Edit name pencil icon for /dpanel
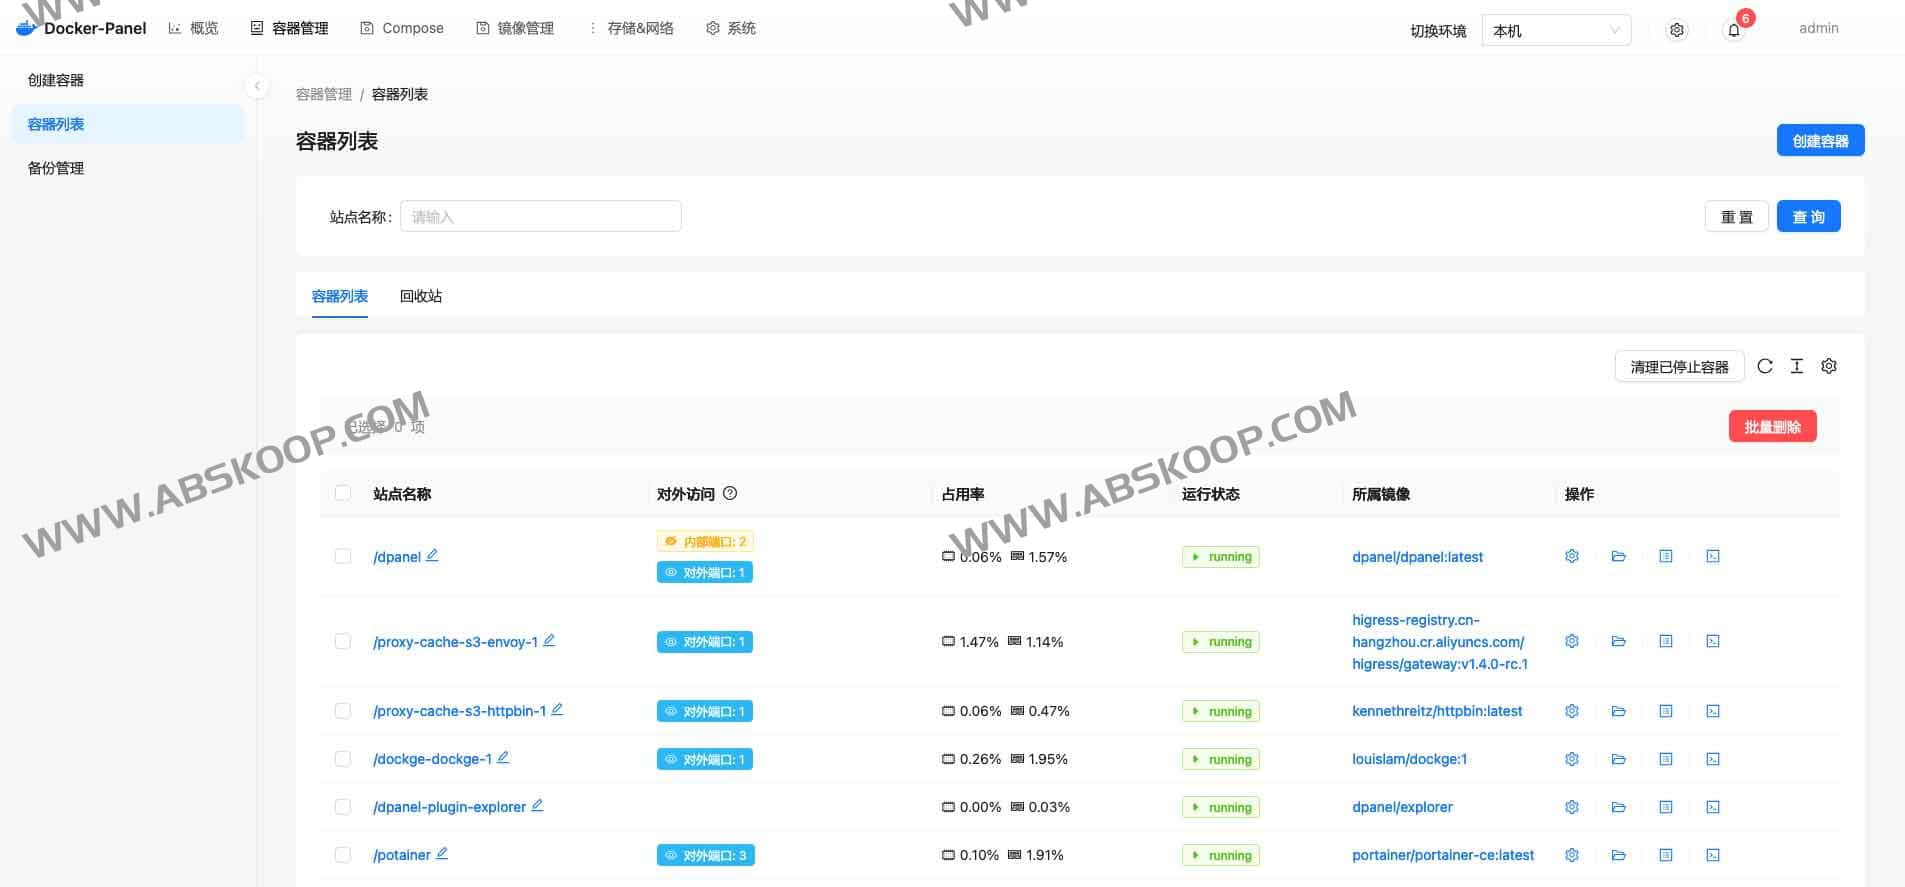Screen dimensions: 1905x887 coord(432,555)
